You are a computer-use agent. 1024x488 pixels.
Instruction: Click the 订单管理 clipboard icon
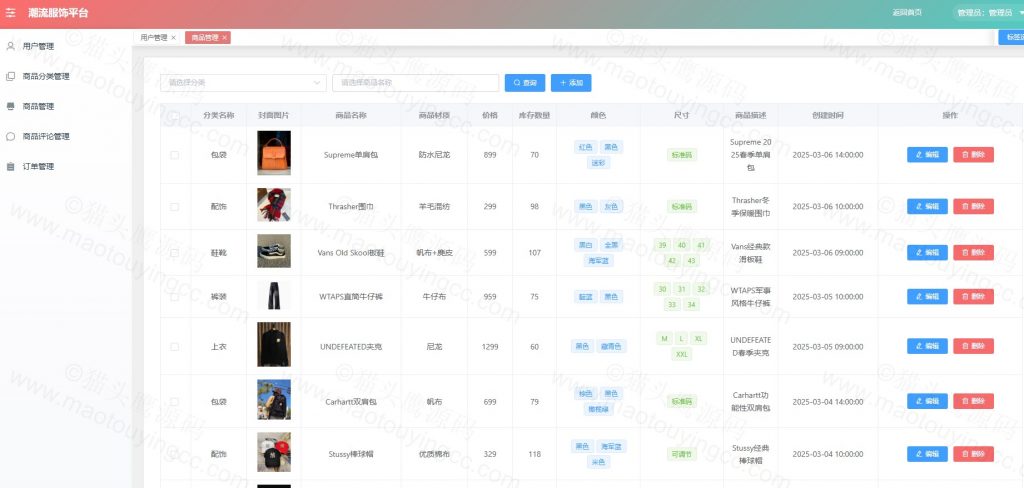[x=10, y=167]
